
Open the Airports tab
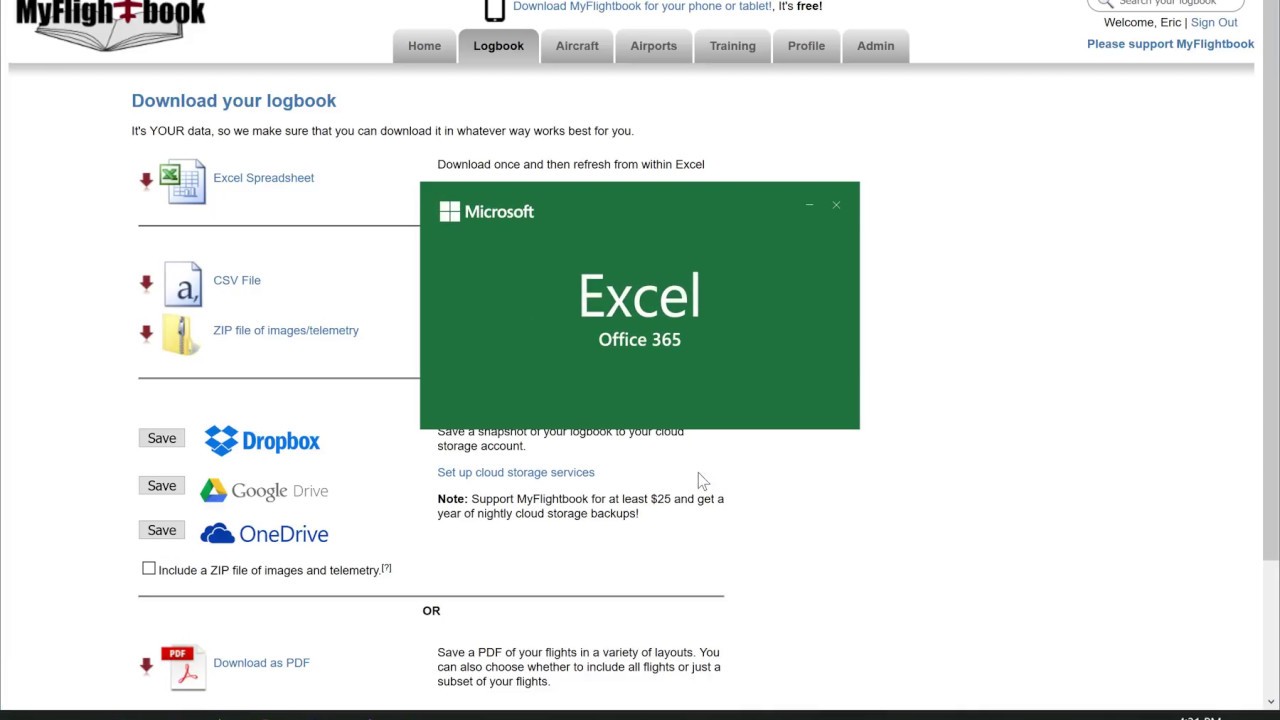point(653,46)
